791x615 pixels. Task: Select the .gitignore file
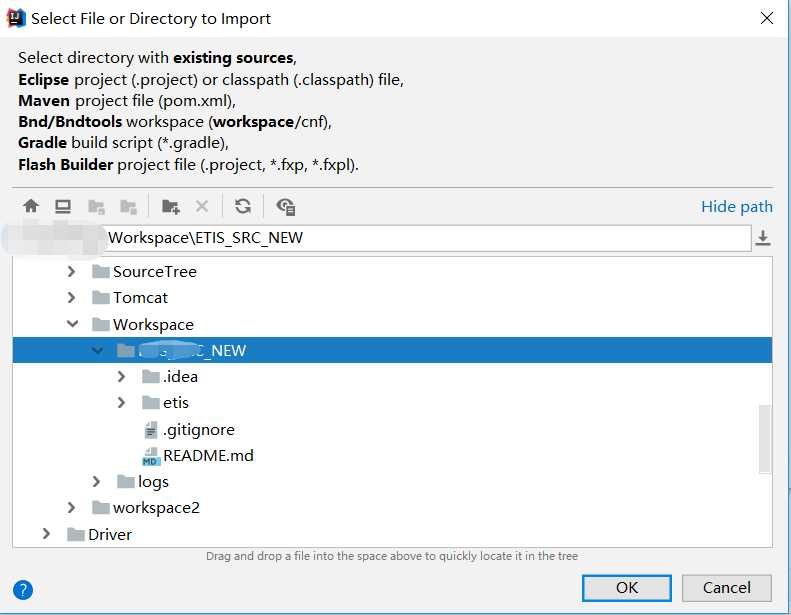tap(199, 430)
